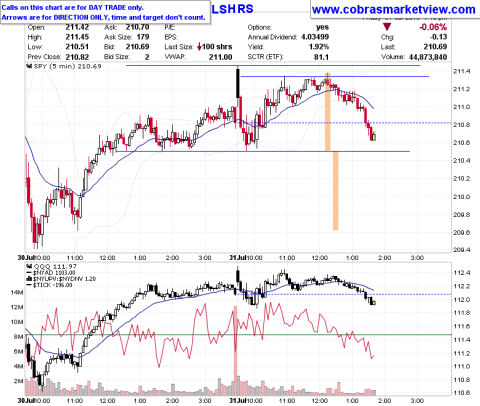
Task: Click the green last candle on the SPY chart
Action: [x=374, y=136]
